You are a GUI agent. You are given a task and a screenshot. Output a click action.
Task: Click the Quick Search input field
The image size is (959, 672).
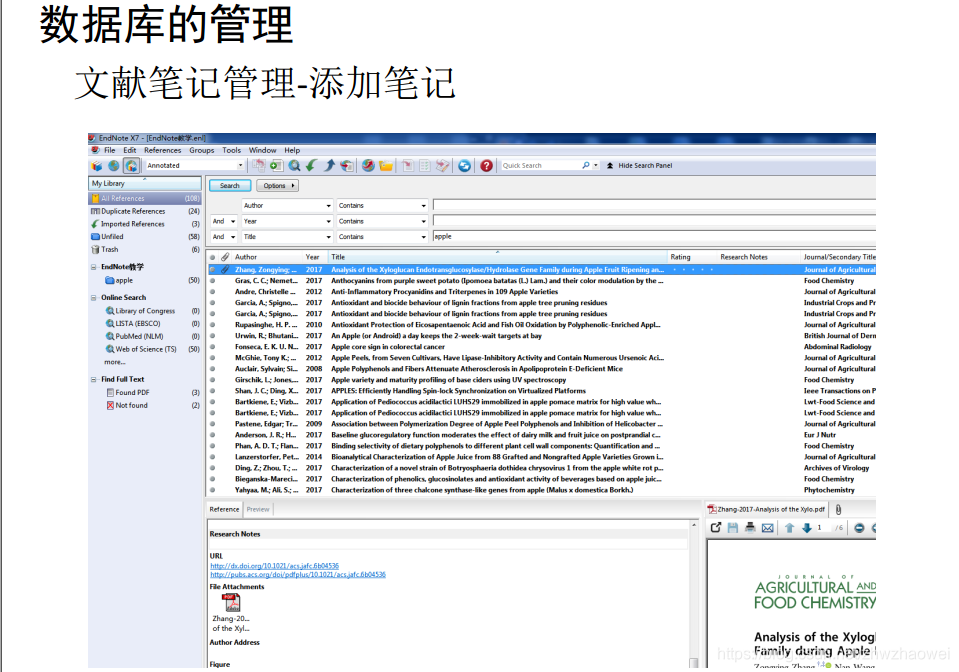tap(541, 165)
